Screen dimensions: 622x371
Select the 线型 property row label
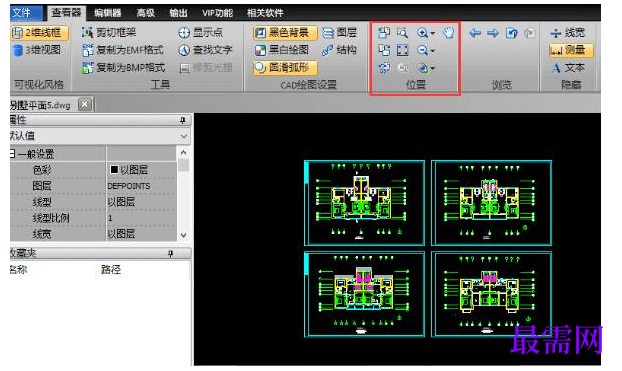coord(42,202)
